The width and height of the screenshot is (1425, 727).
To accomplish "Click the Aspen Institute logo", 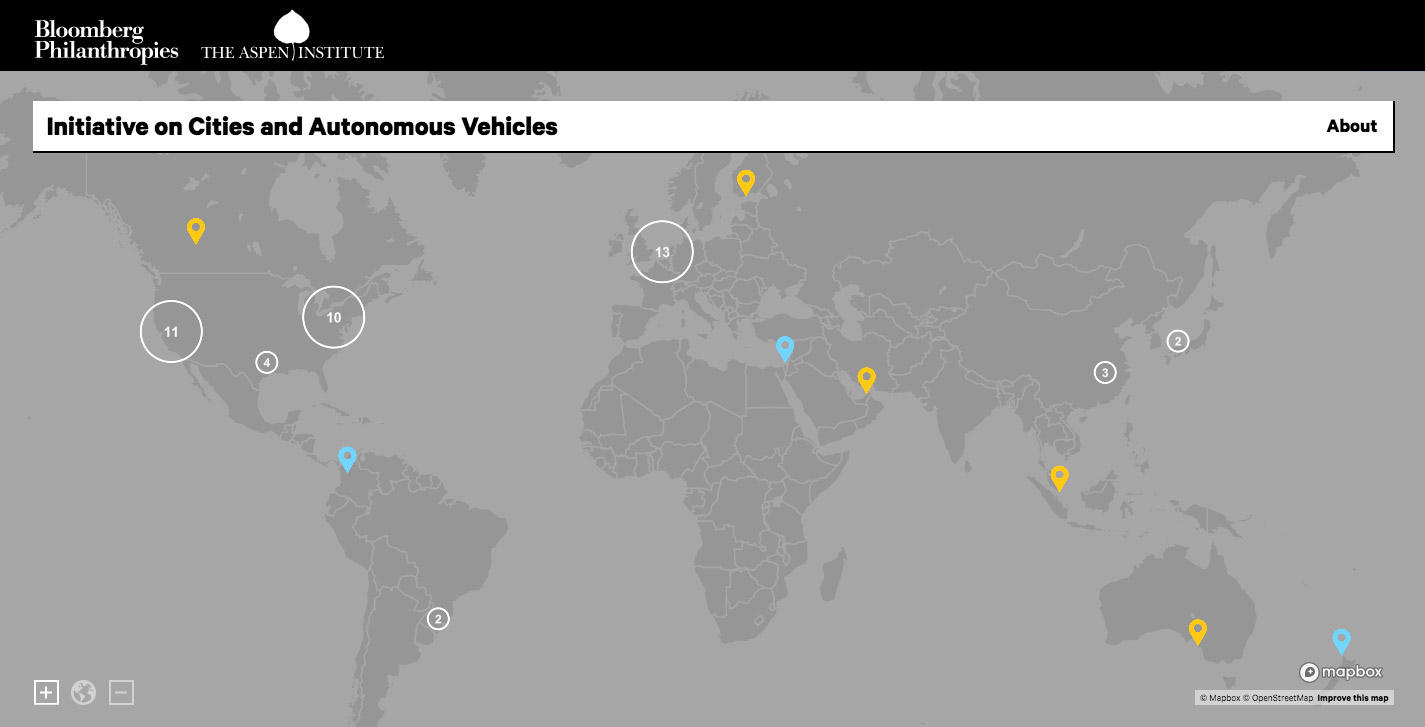I will tap(292, 40).
